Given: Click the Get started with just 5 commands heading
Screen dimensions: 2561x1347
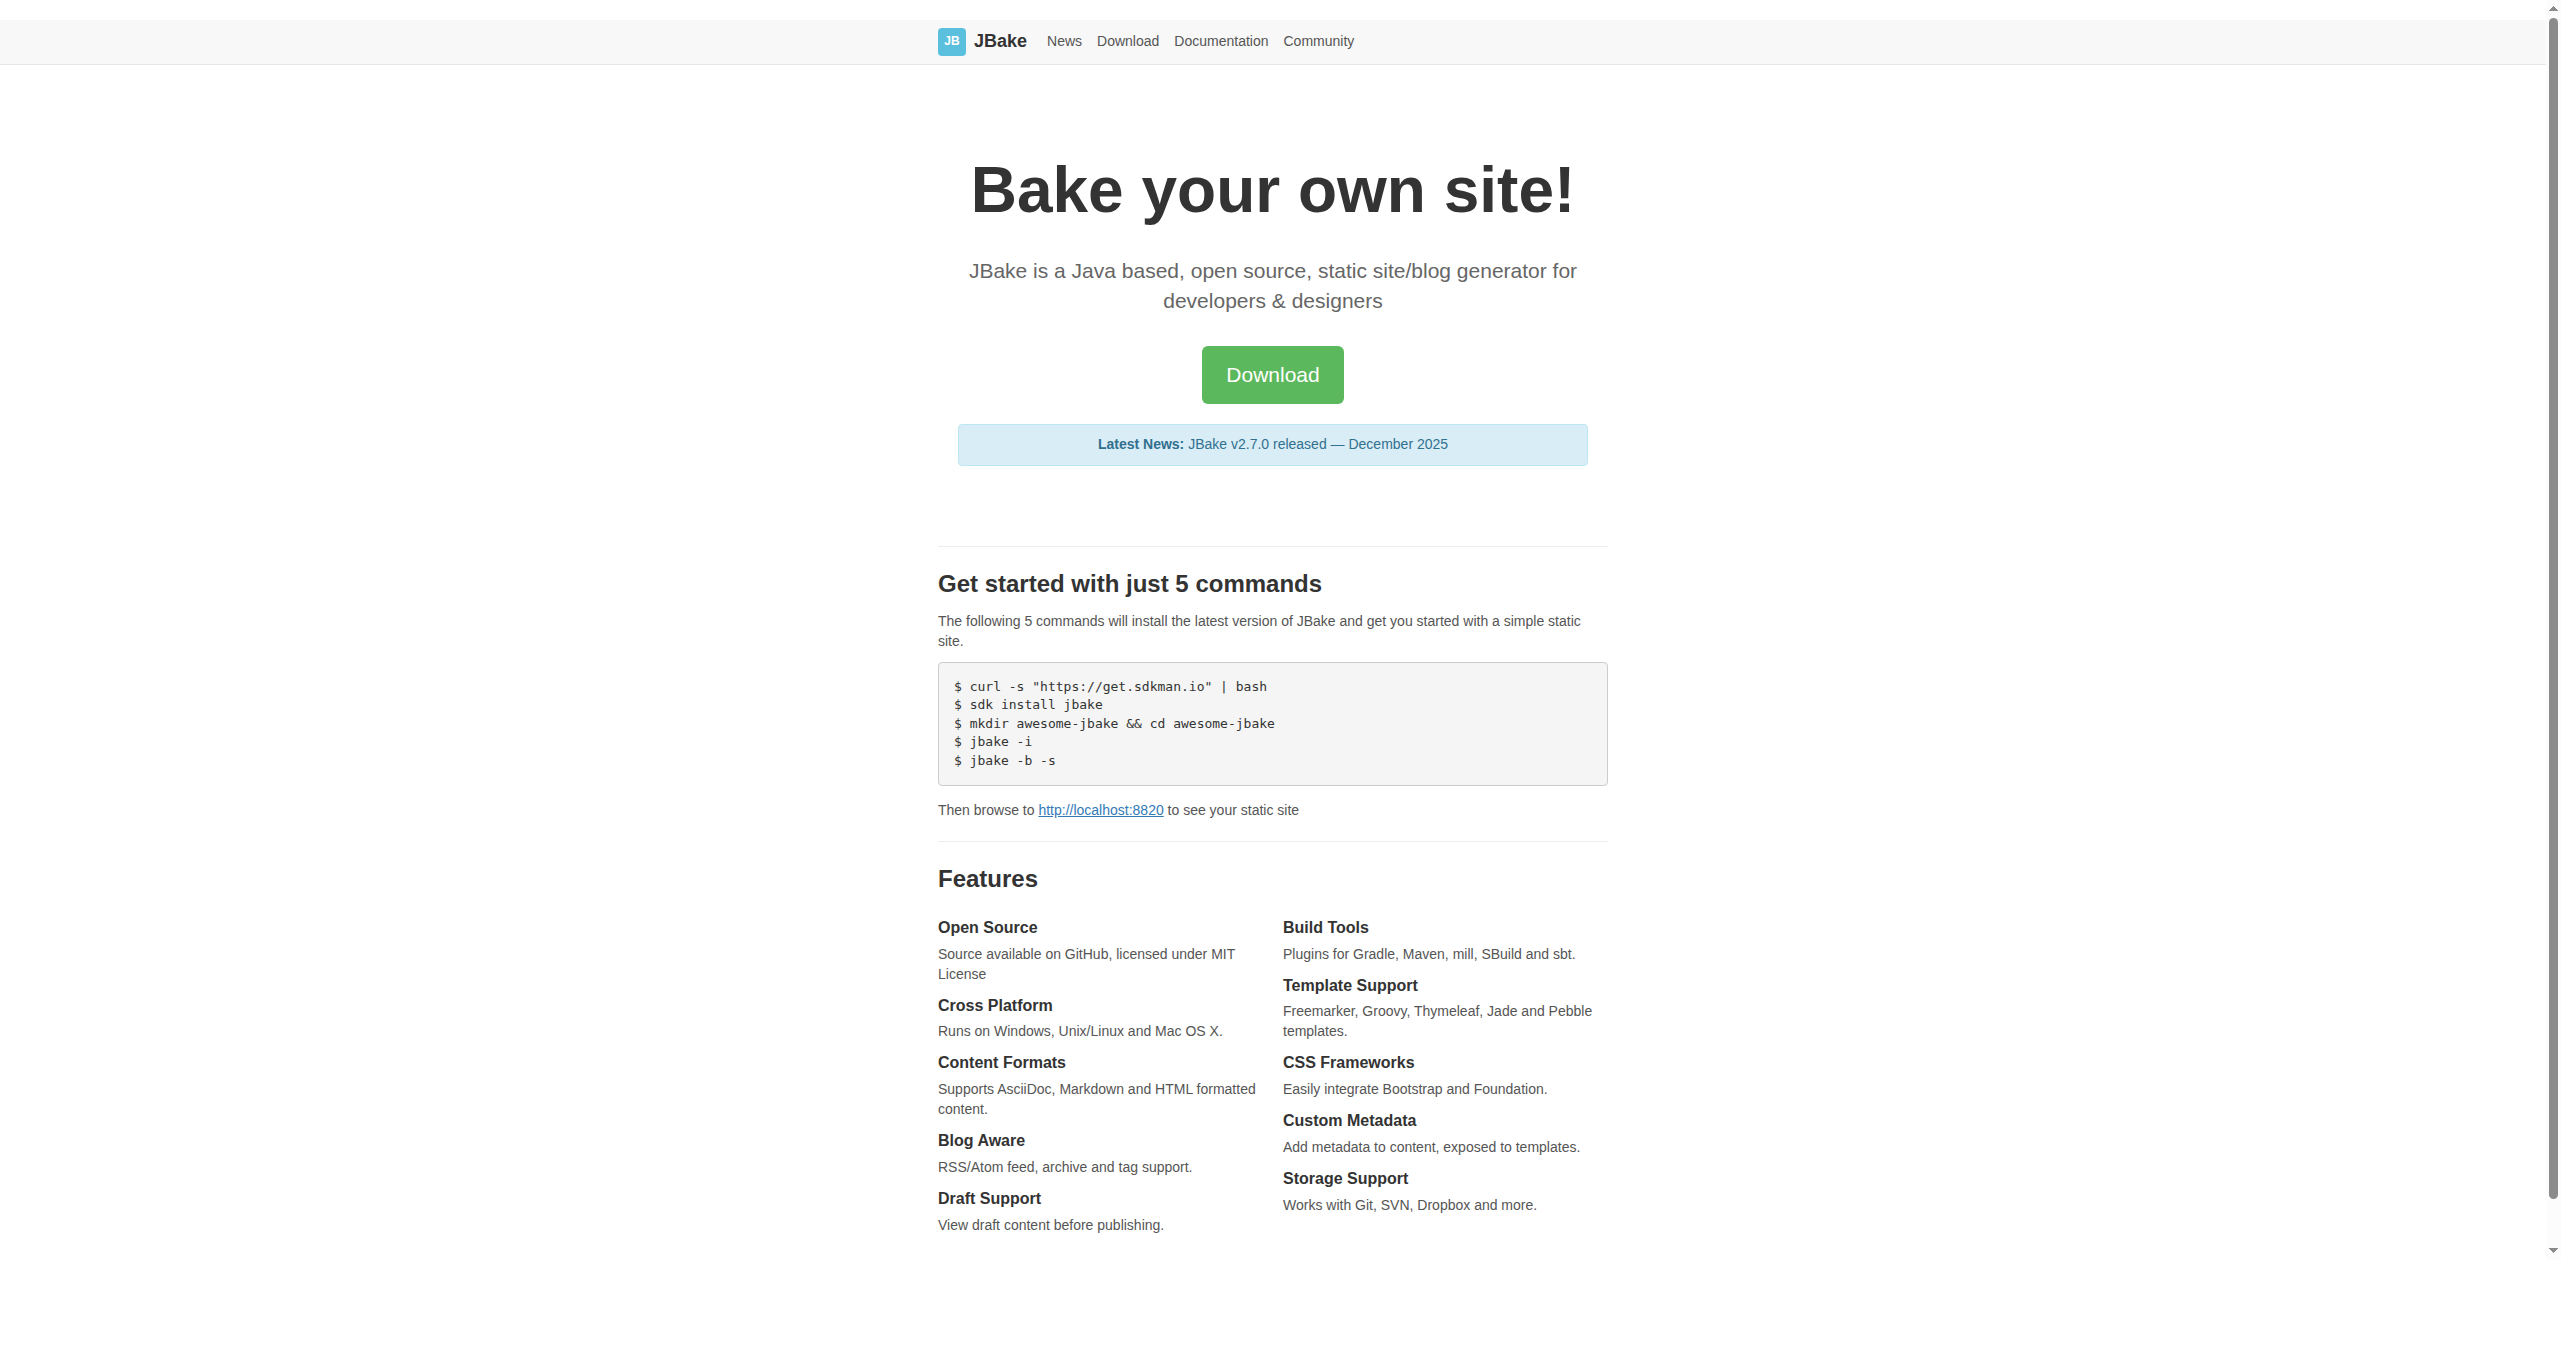Looking at the screenshot, I should point(1129,584).
